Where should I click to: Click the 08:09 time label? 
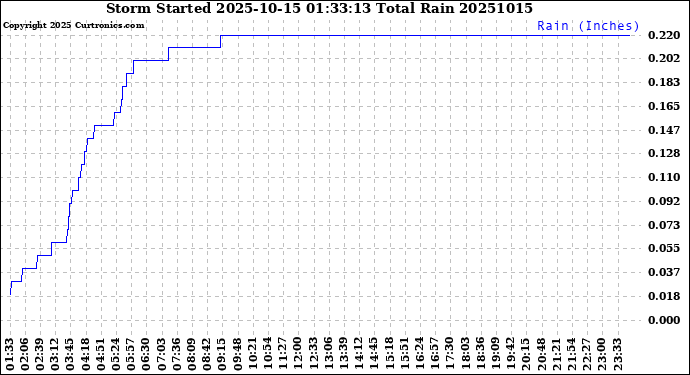(x=192, y=355)
